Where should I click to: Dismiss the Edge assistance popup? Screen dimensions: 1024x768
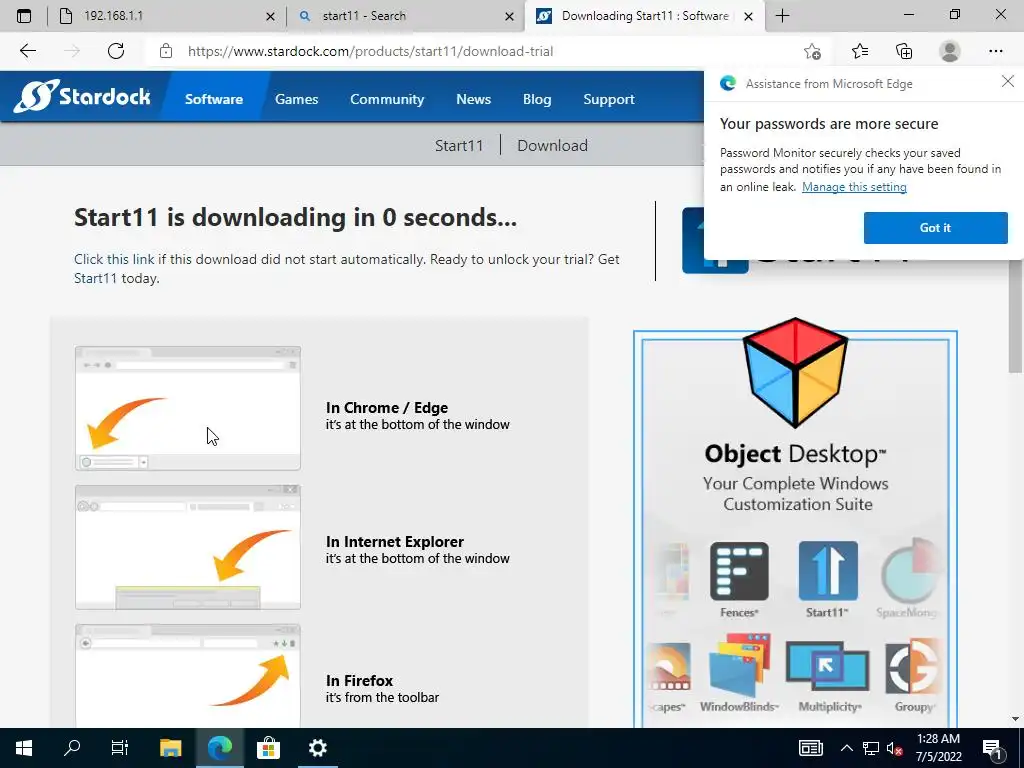pyautogui.click(x=1008, y=82)
